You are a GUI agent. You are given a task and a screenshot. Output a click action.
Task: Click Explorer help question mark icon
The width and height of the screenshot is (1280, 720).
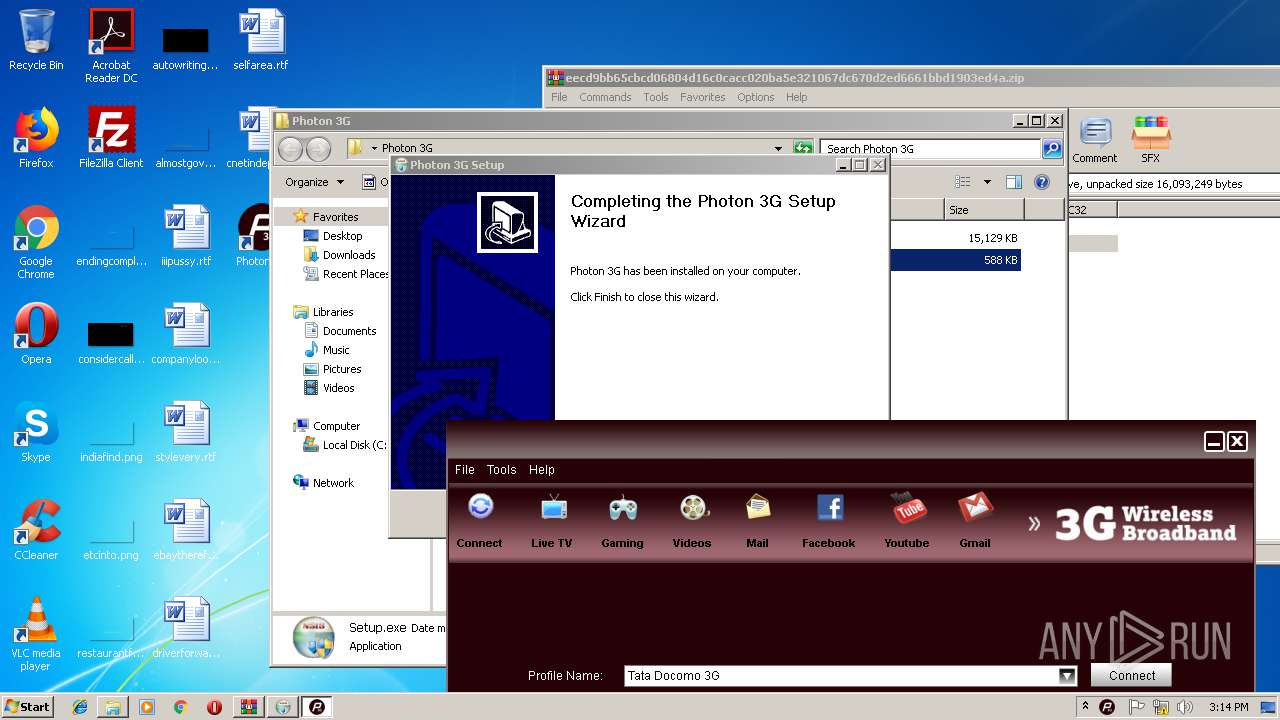tap(1042, 182)
